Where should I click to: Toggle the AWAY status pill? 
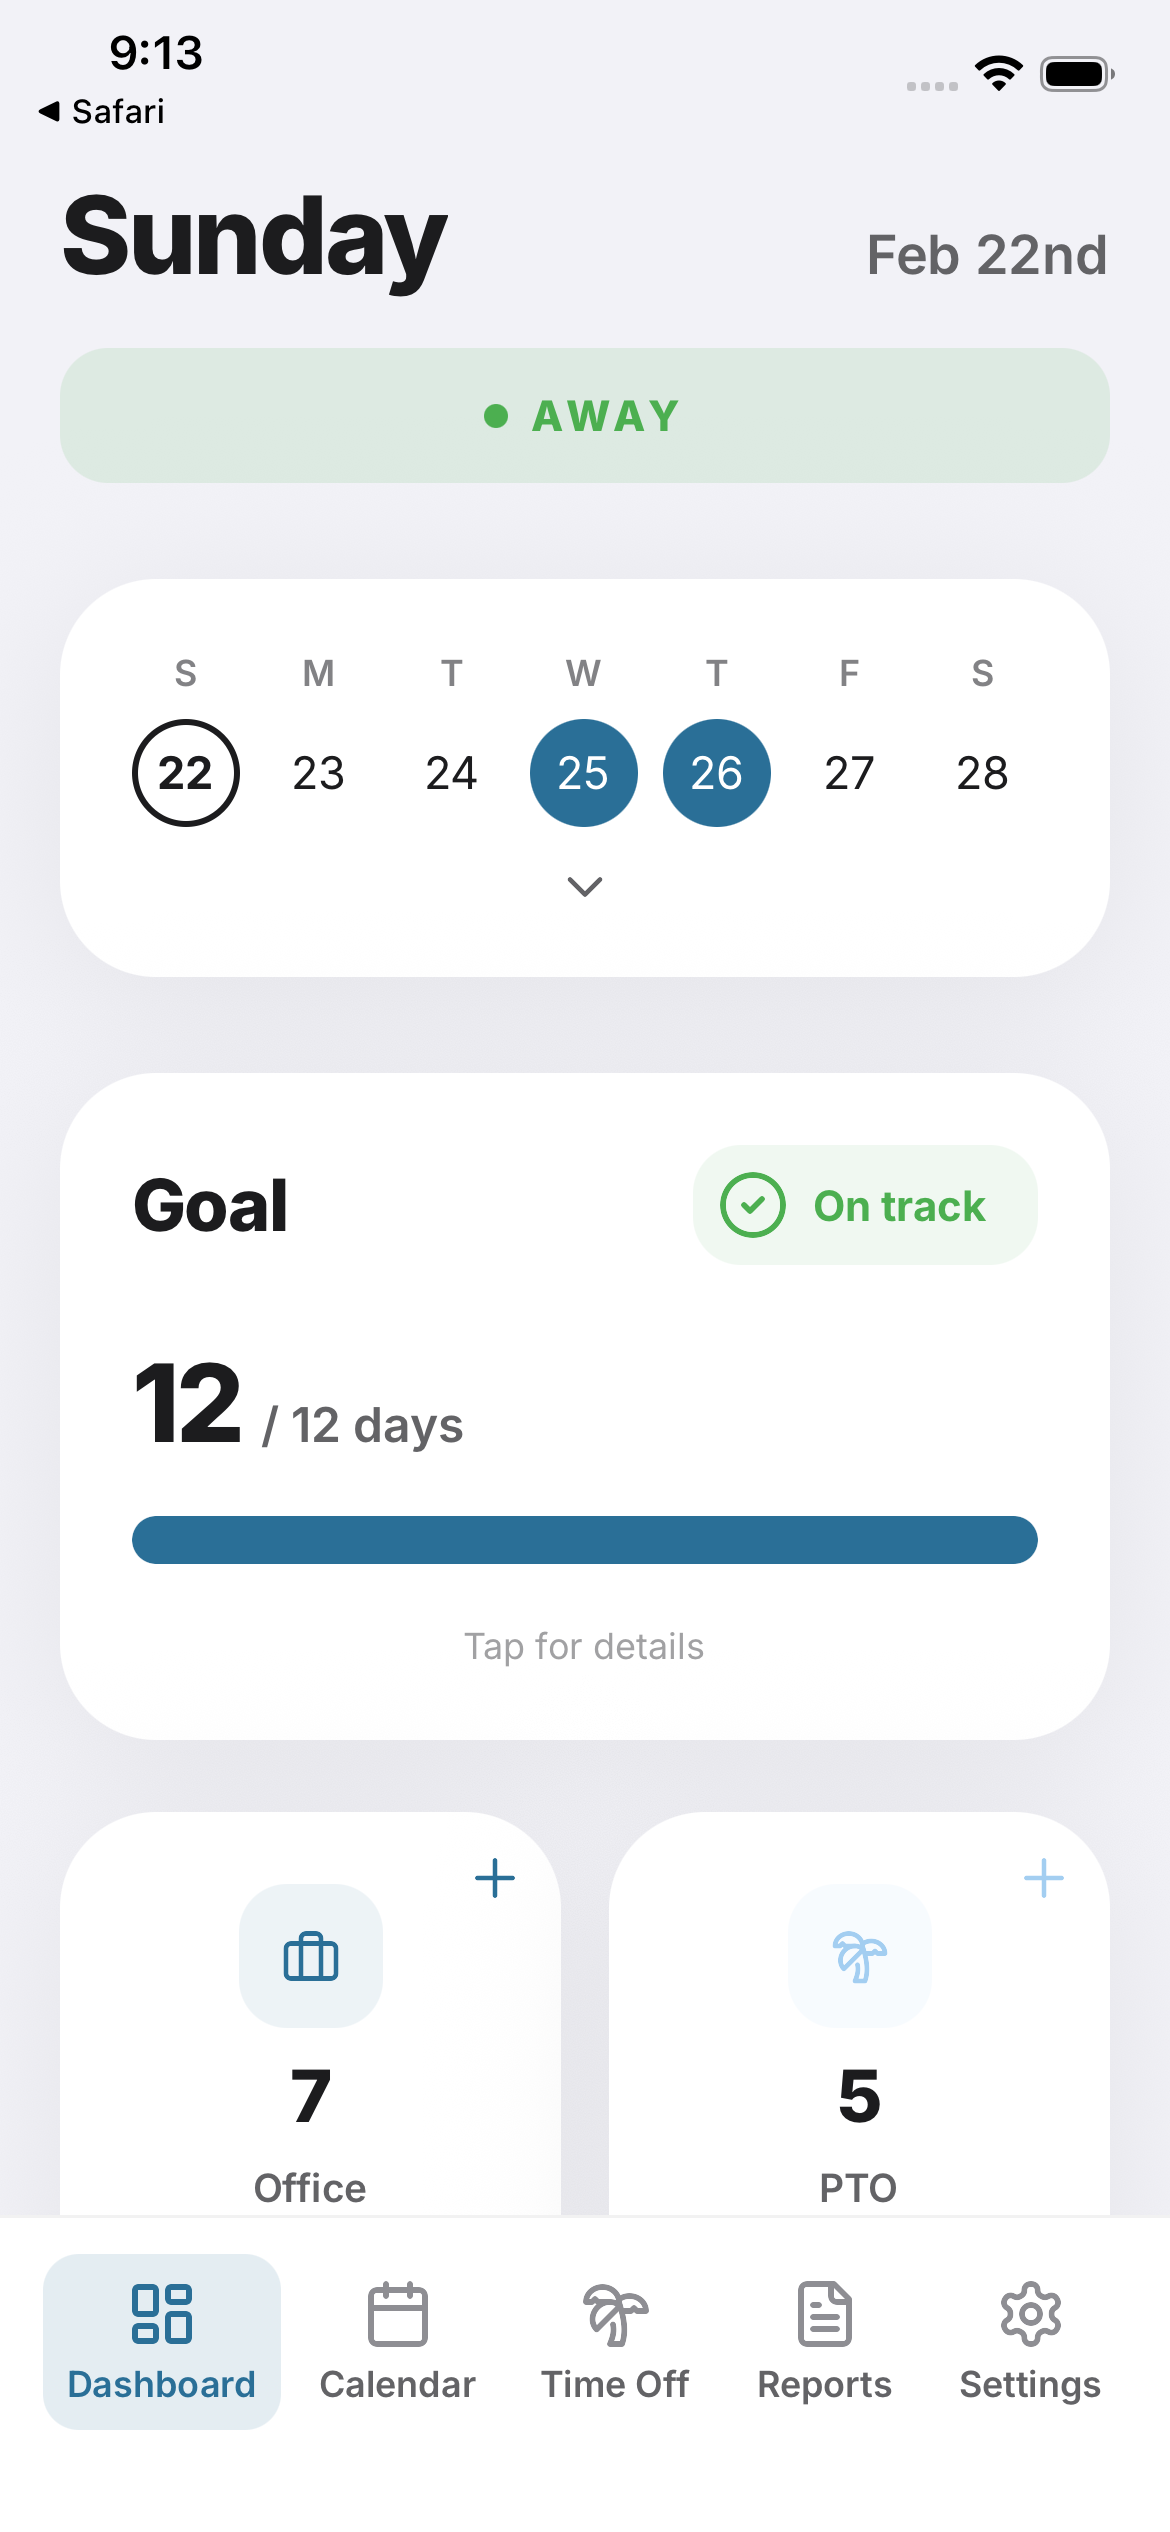(585, 416)
